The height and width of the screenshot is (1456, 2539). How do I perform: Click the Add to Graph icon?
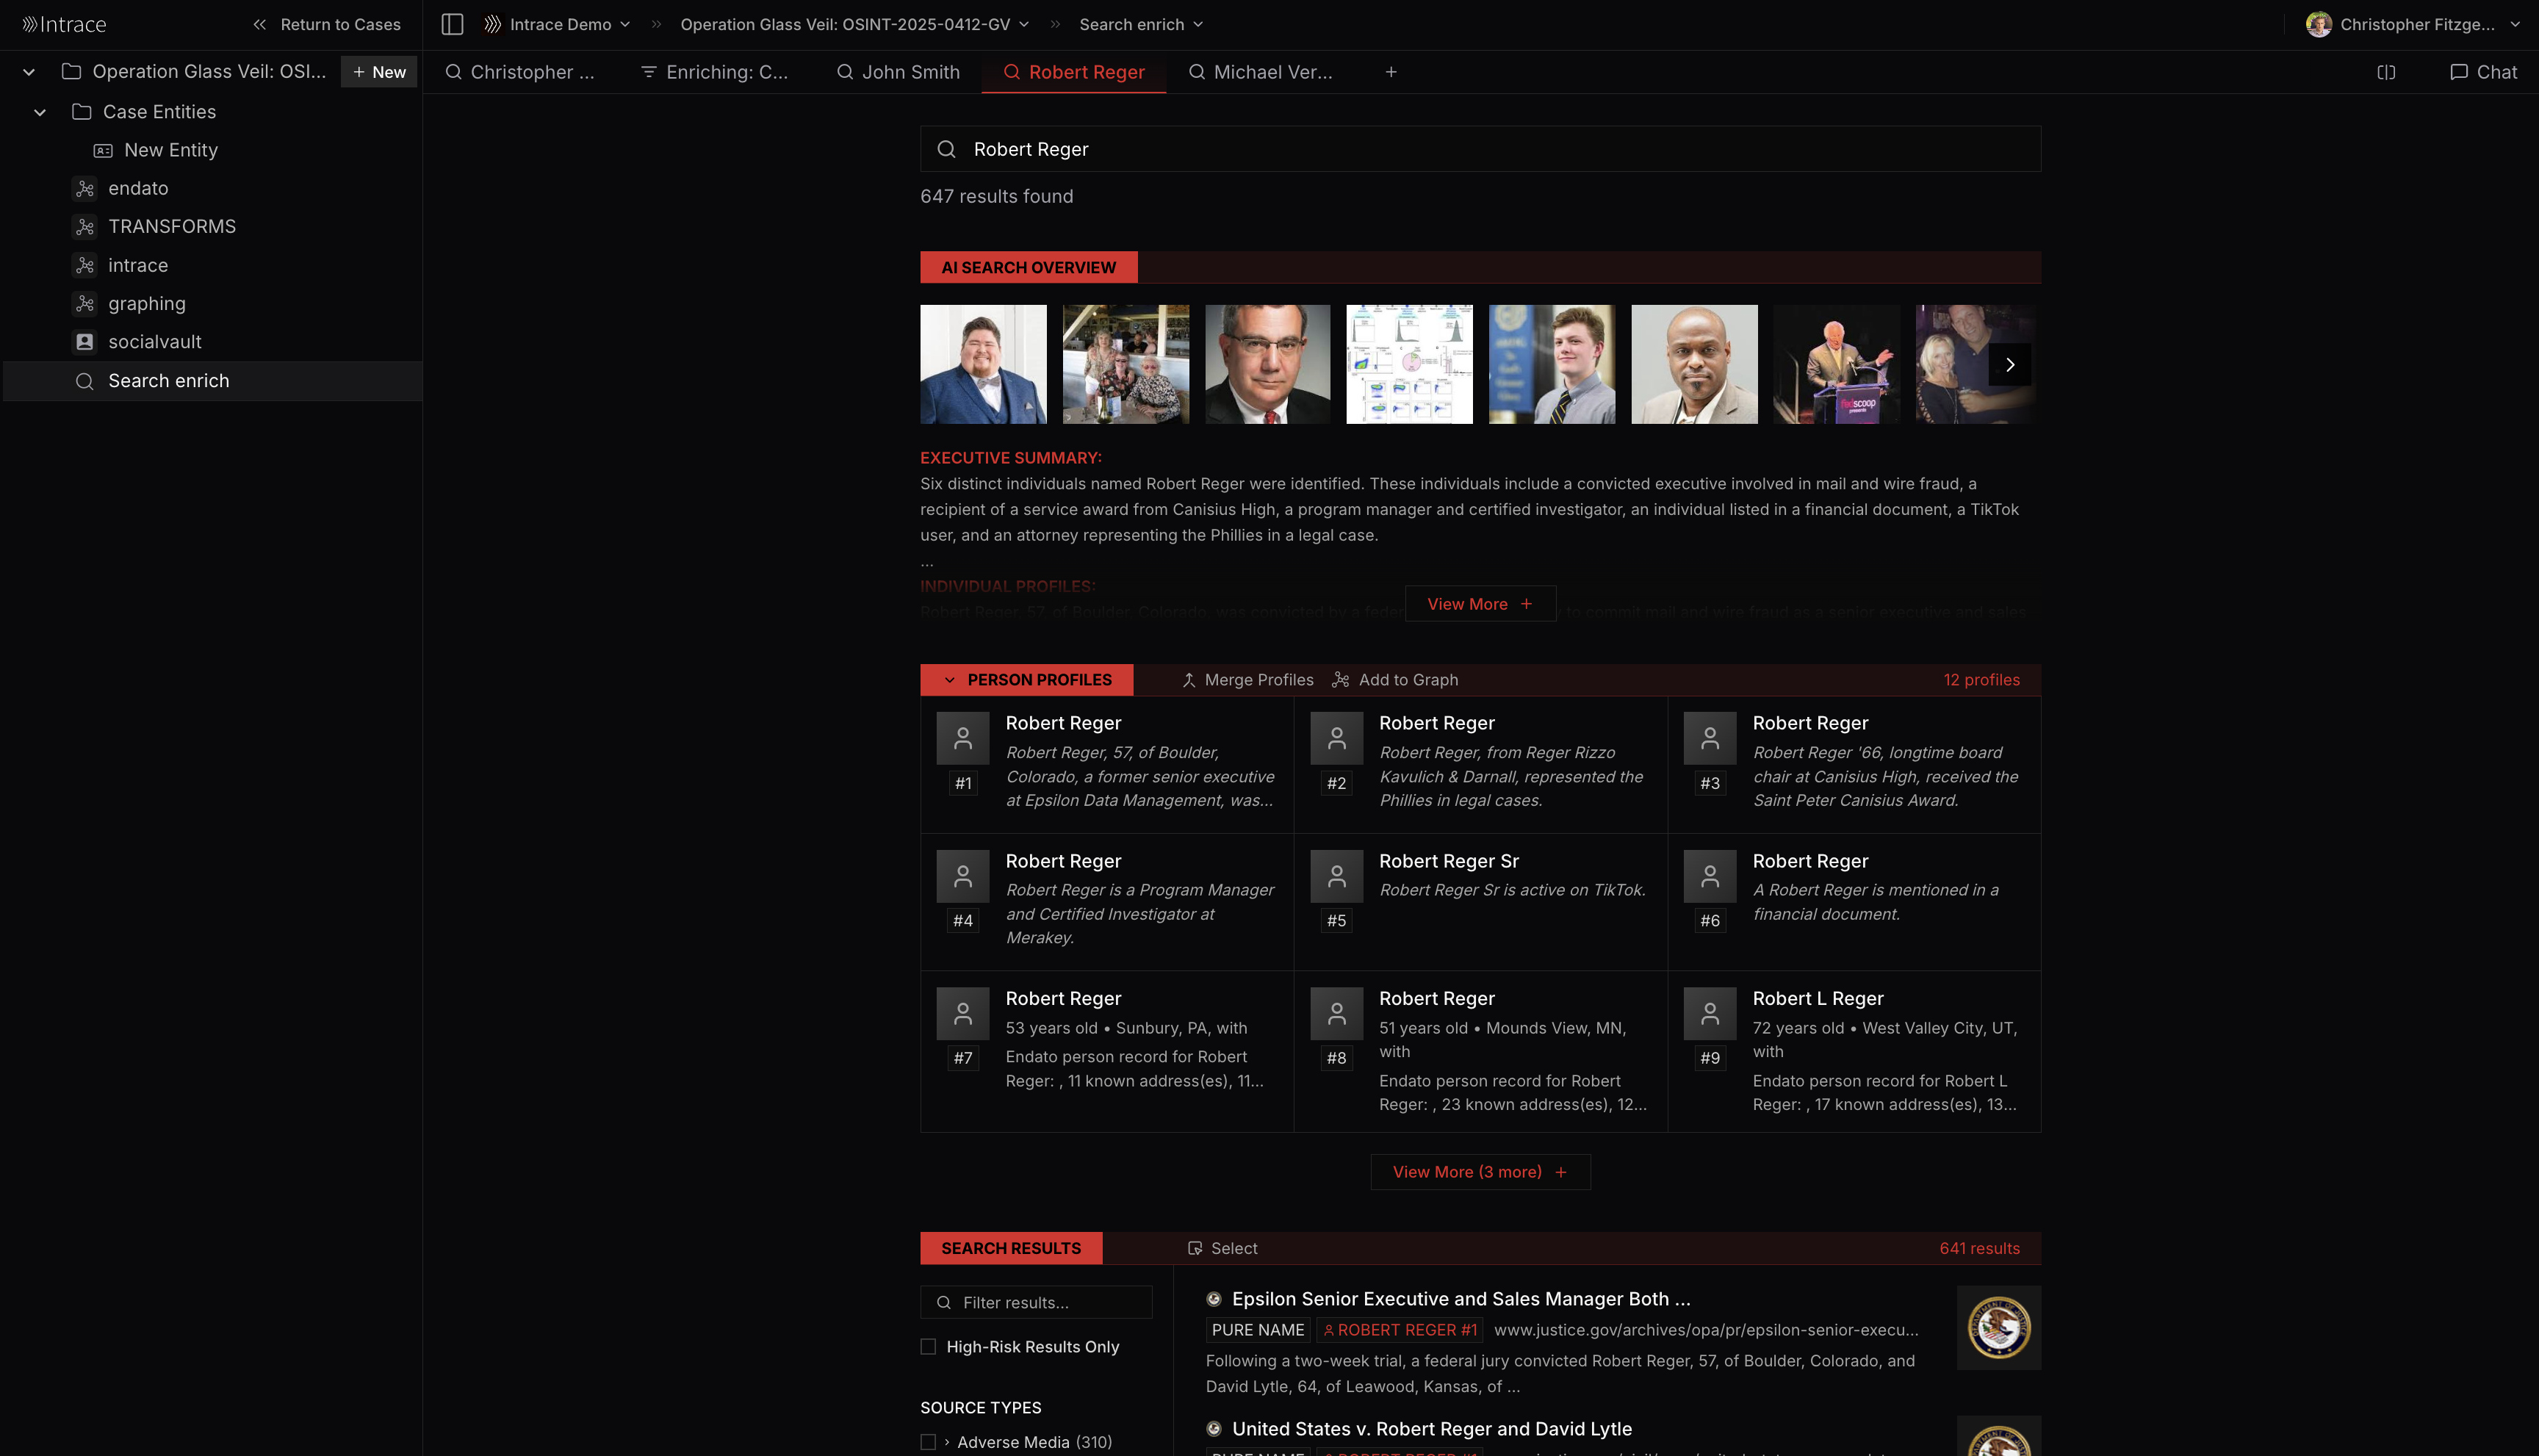coord(1341,680)
